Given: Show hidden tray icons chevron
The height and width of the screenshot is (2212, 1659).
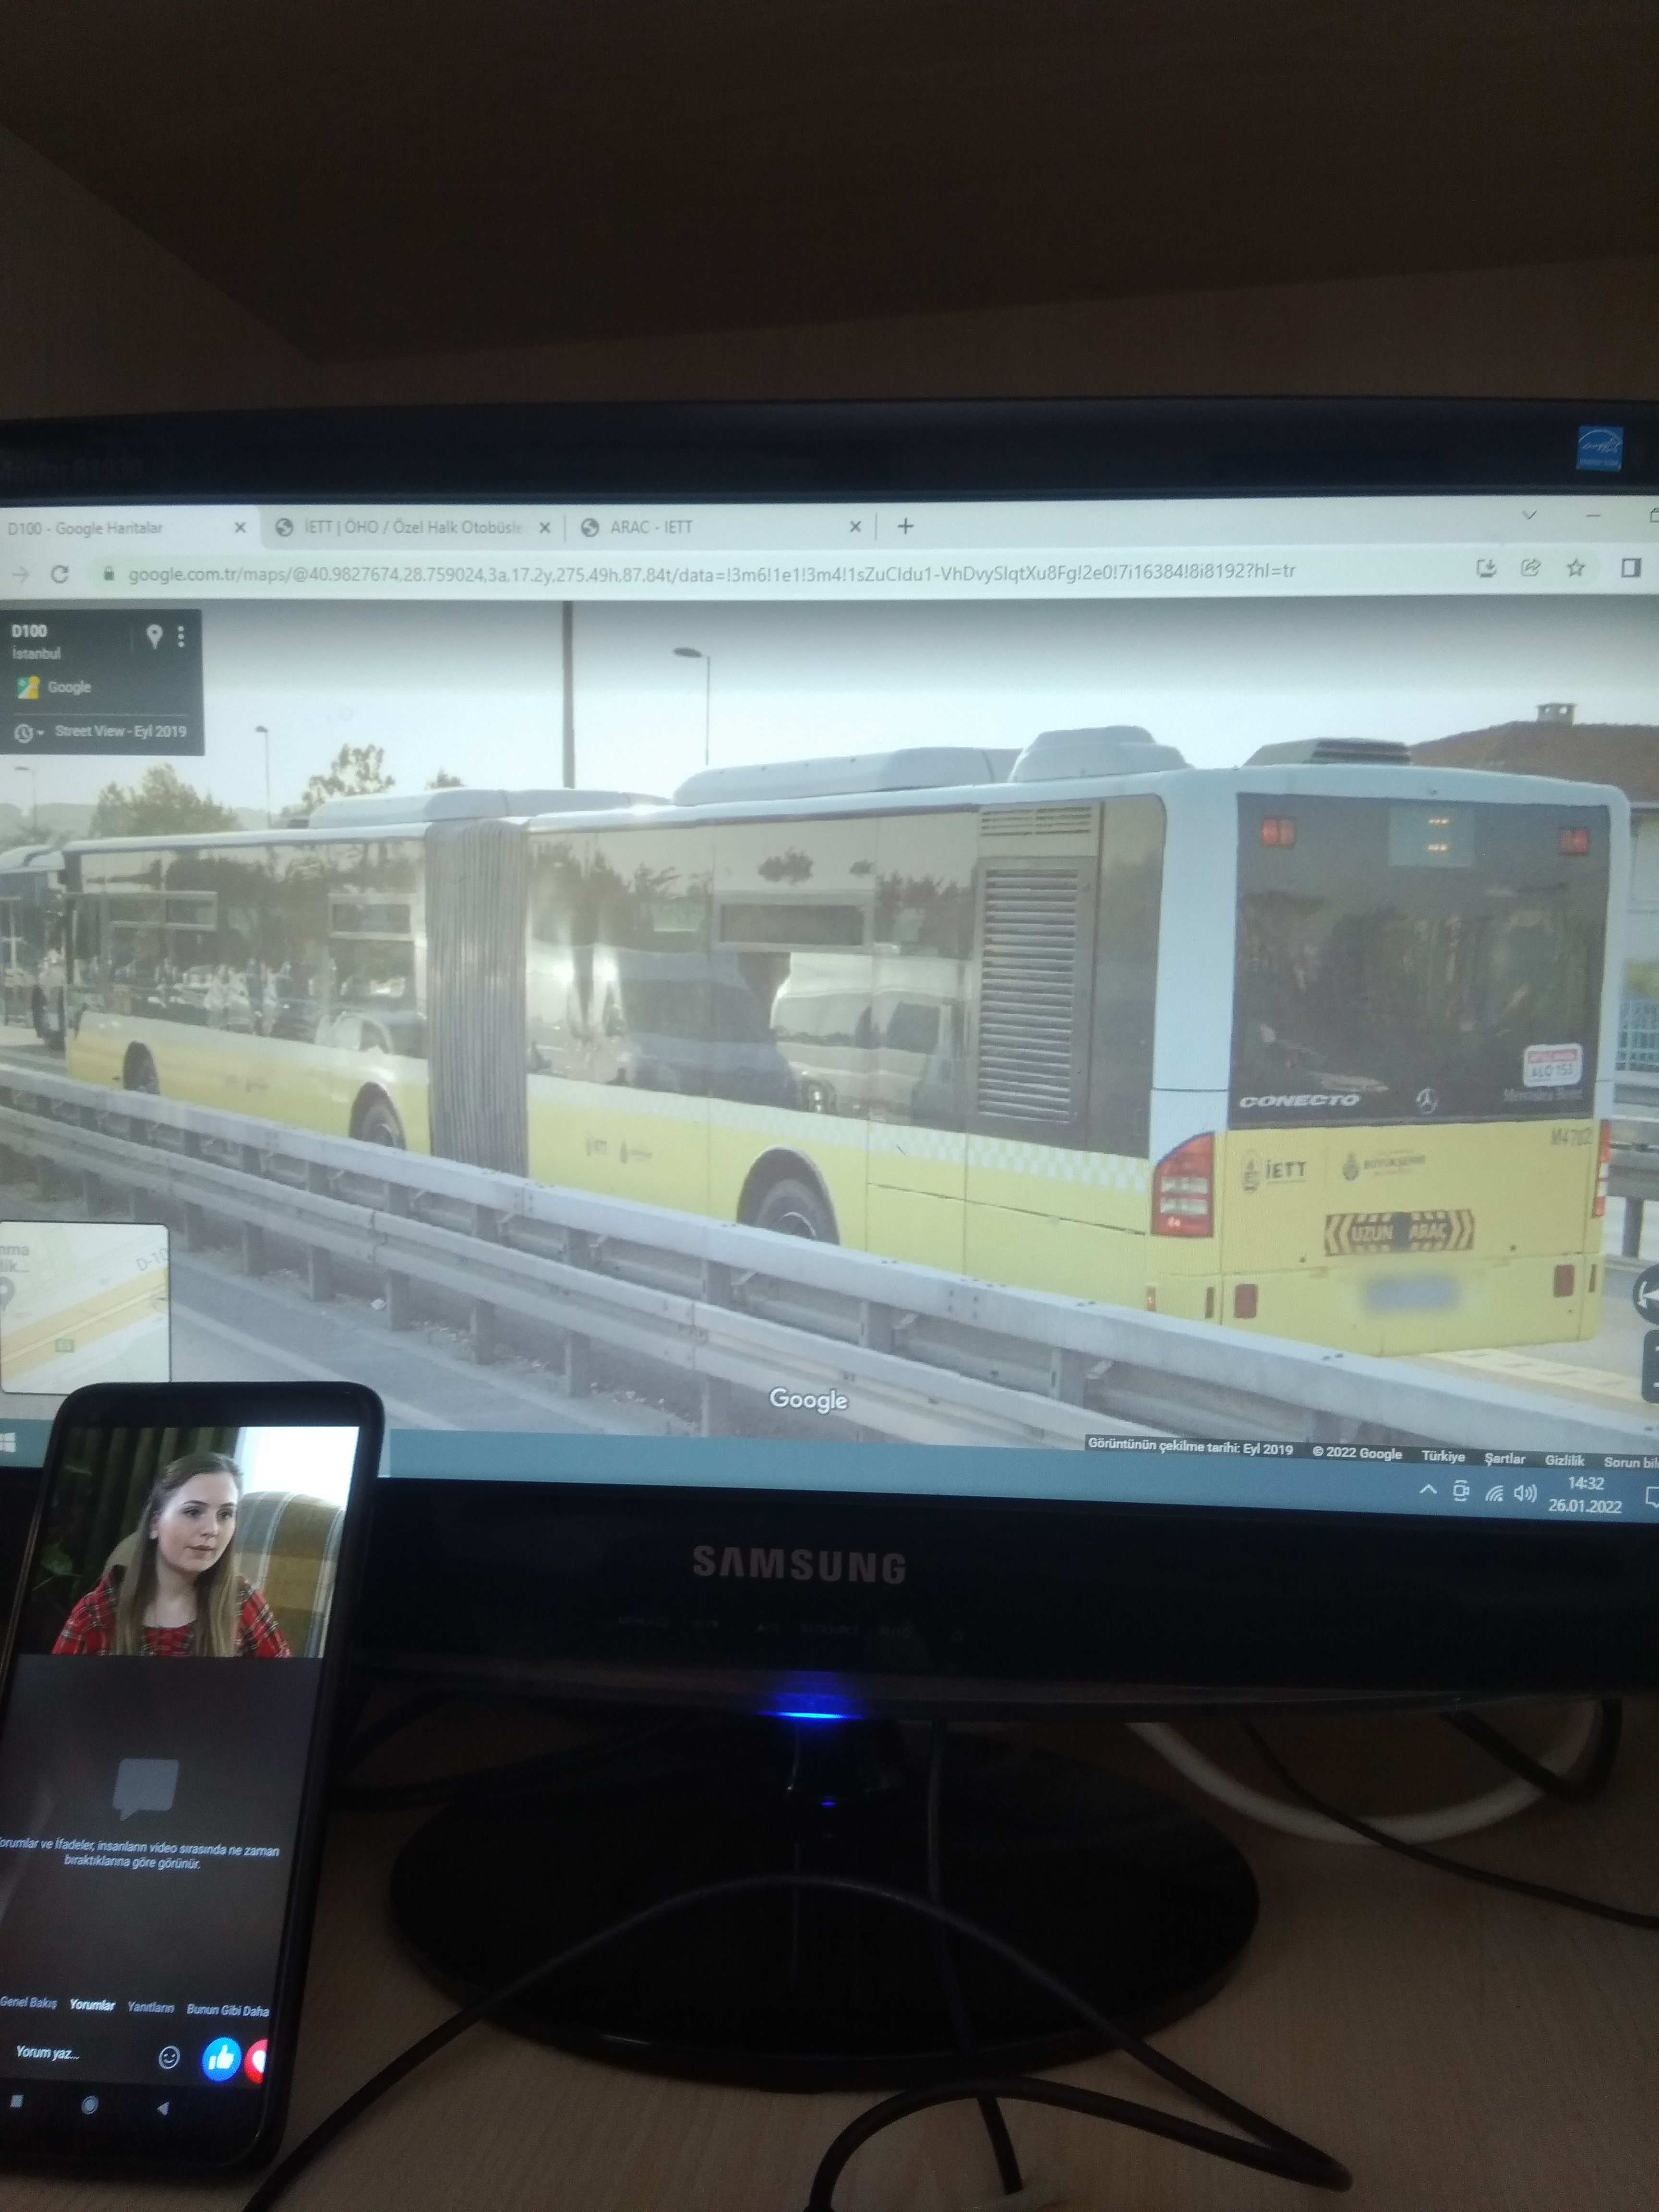Looking at the screenshot, I should pos(1428,1491).
